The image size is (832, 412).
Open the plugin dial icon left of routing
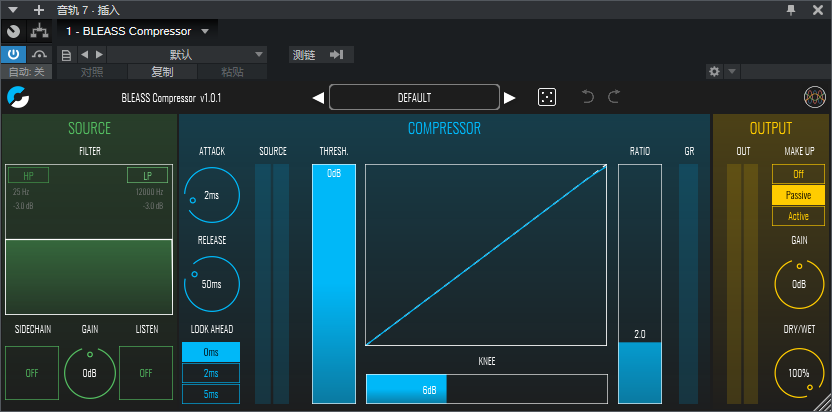pyautogui.click(x=13, y=31)
